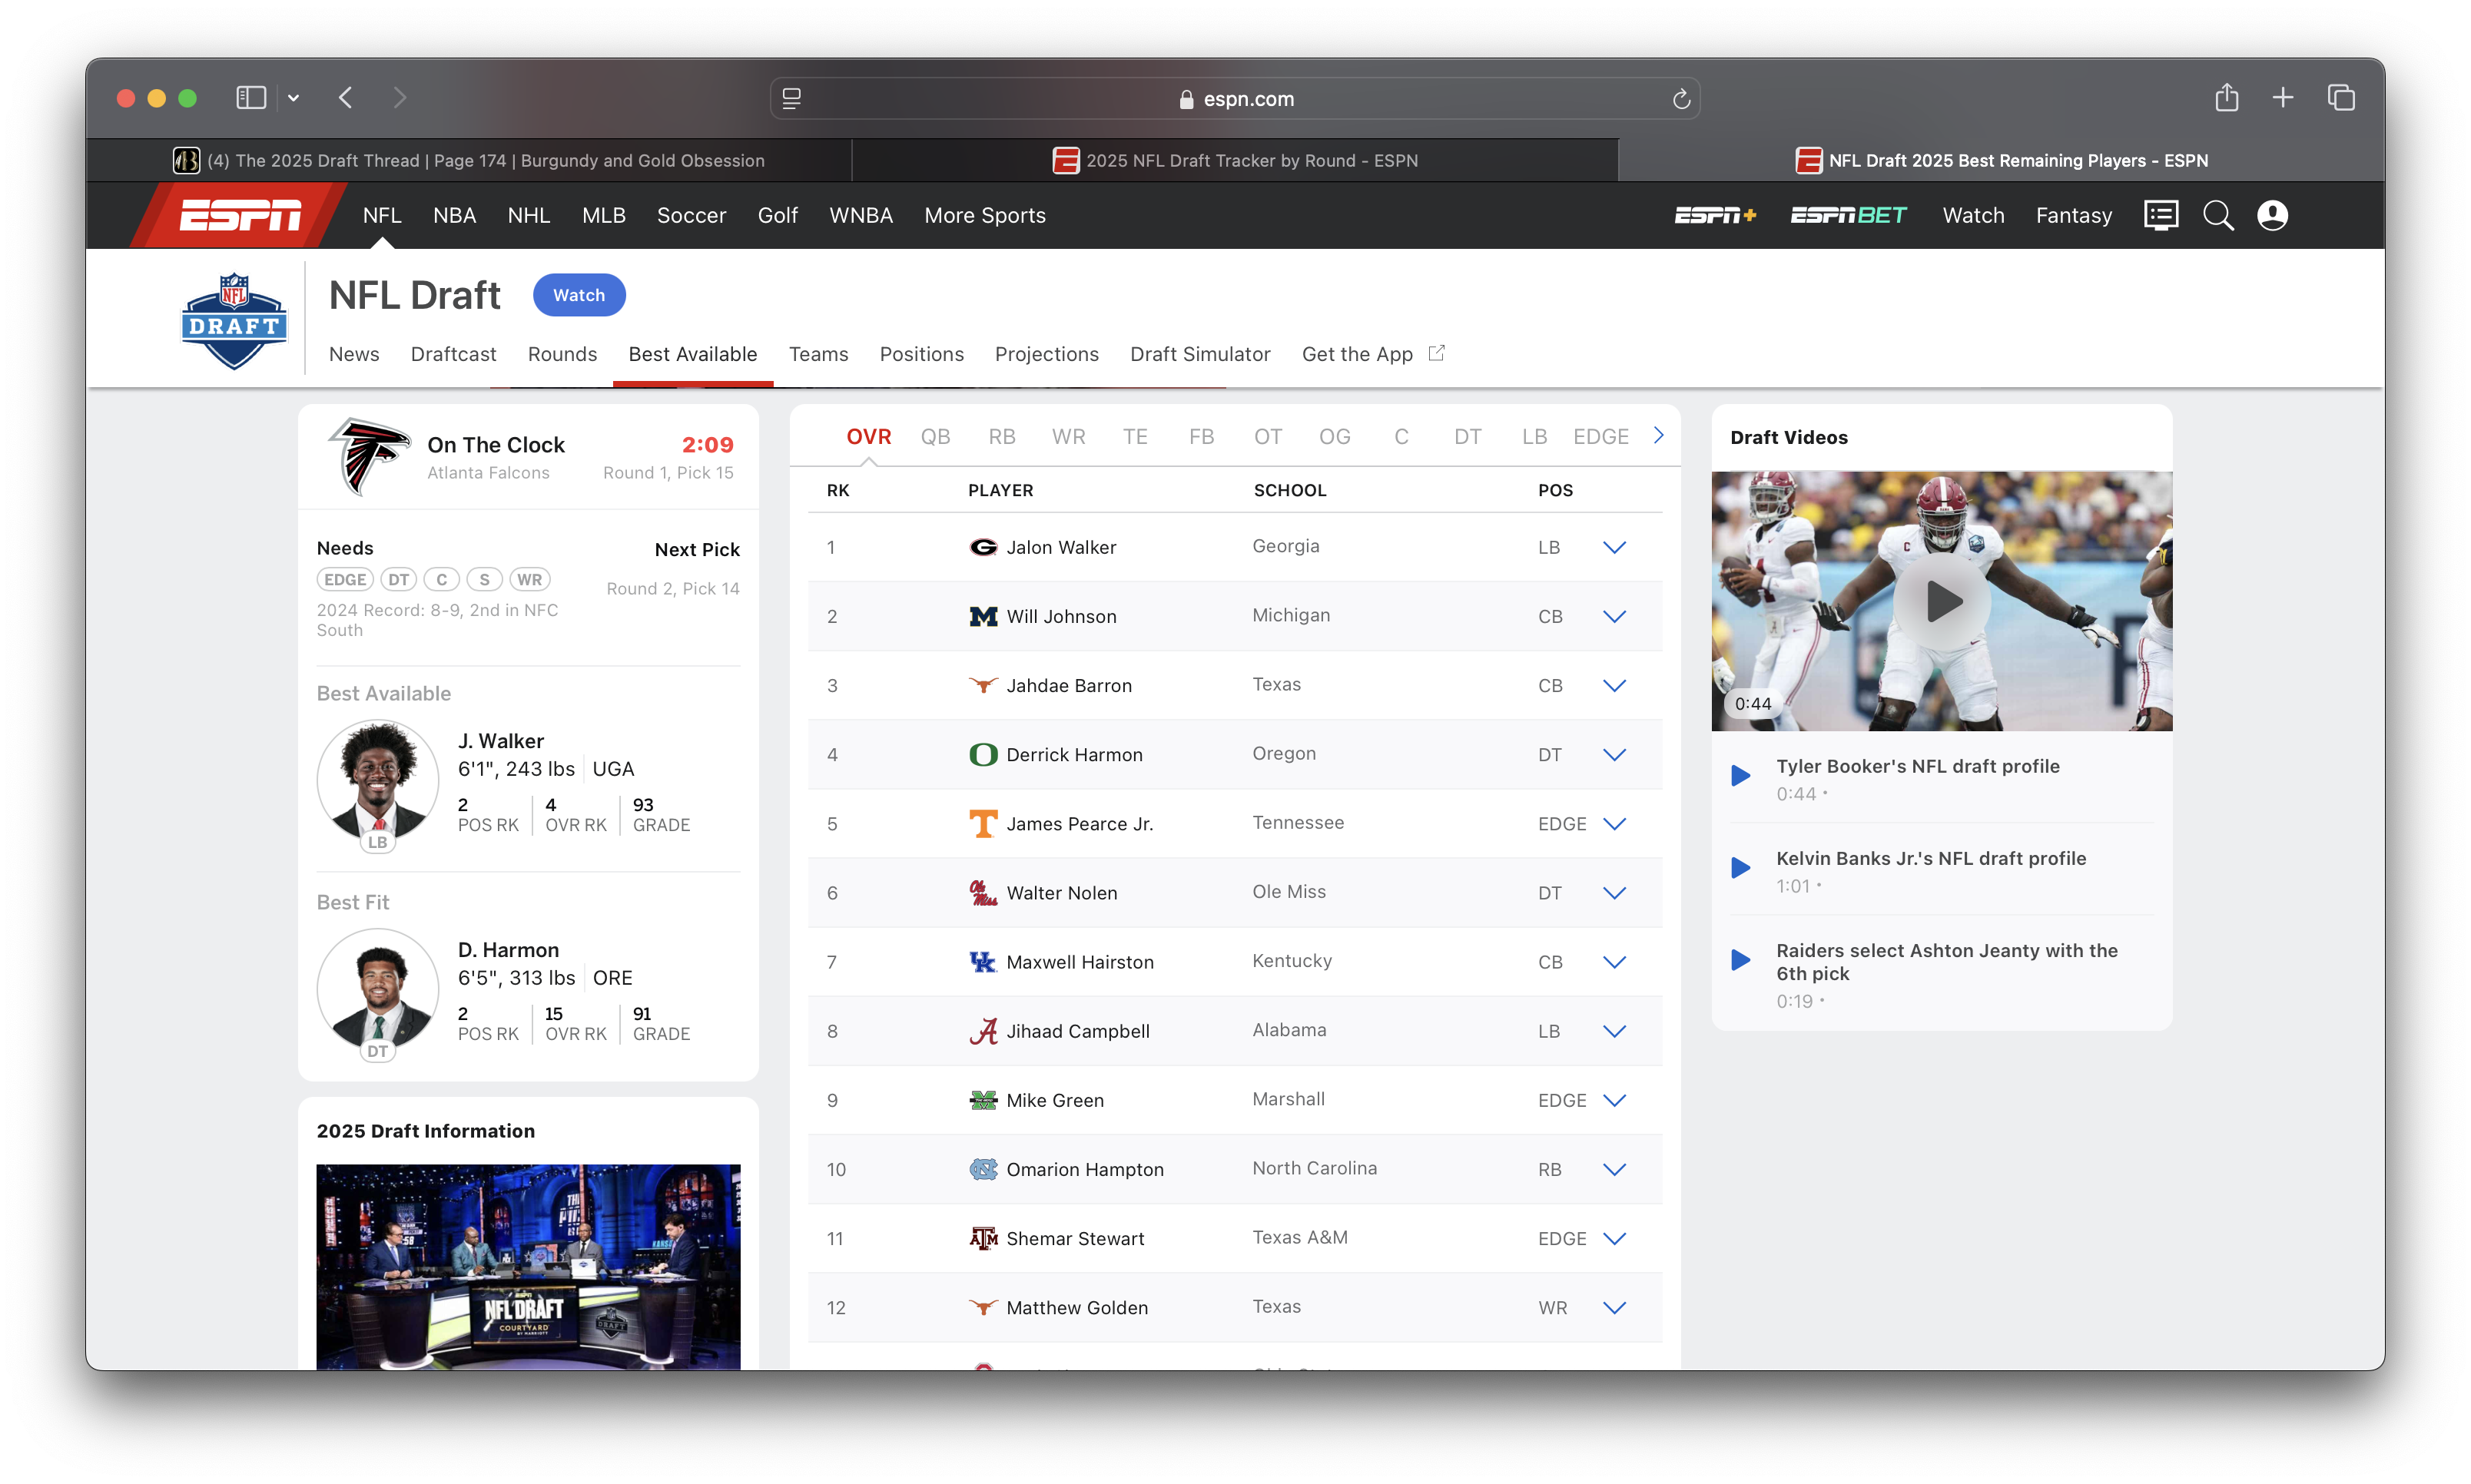
Task: Click the Fantasy link in the header
Action: (x=2073, y=215)
